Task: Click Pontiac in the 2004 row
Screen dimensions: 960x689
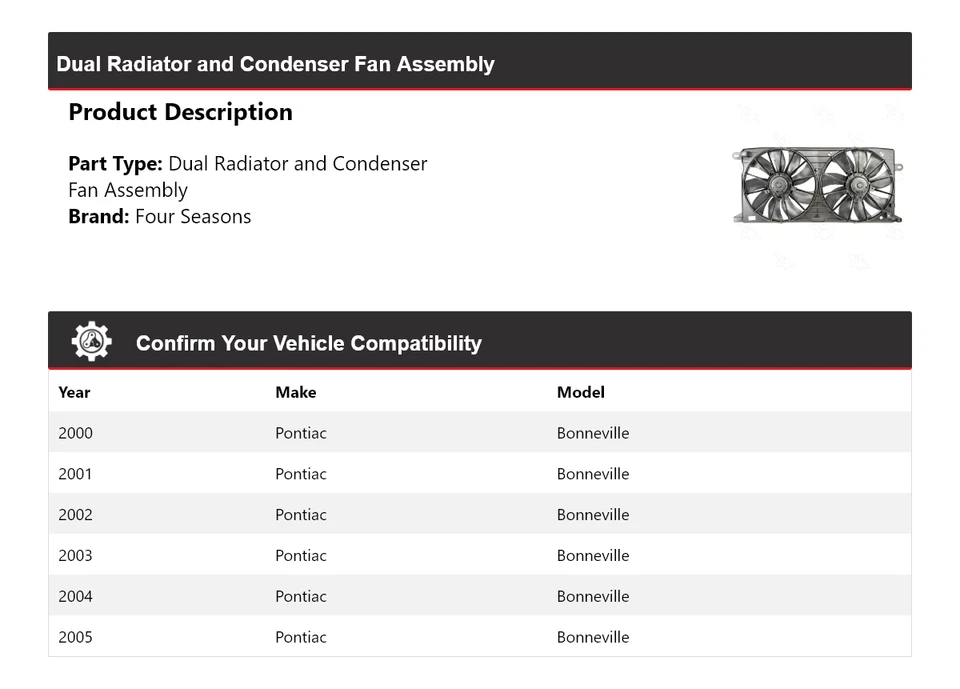Action: pyautogui.click(x=300, y=596)
